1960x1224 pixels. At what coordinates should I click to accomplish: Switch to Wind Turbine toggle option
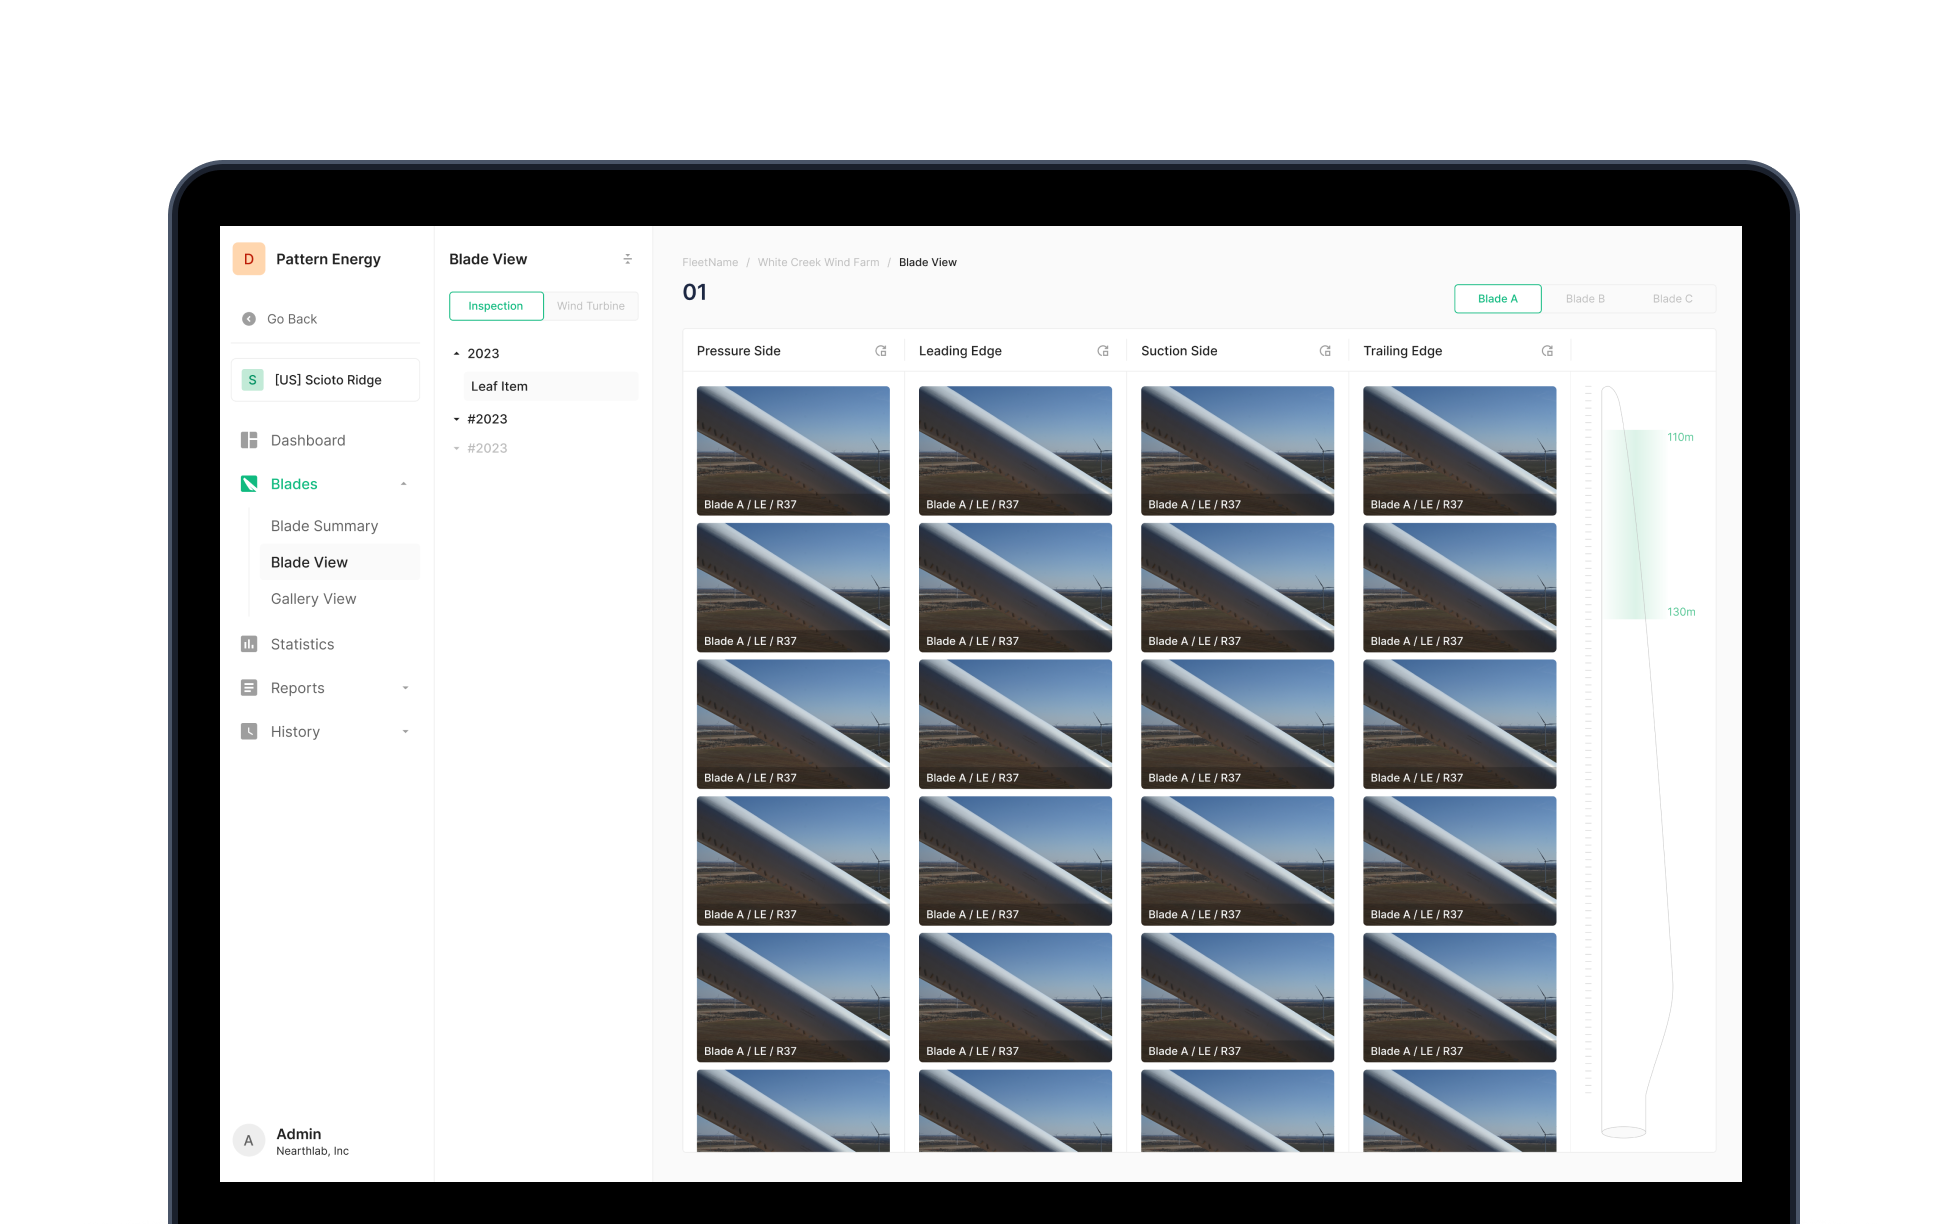click(x=590, y=306)
